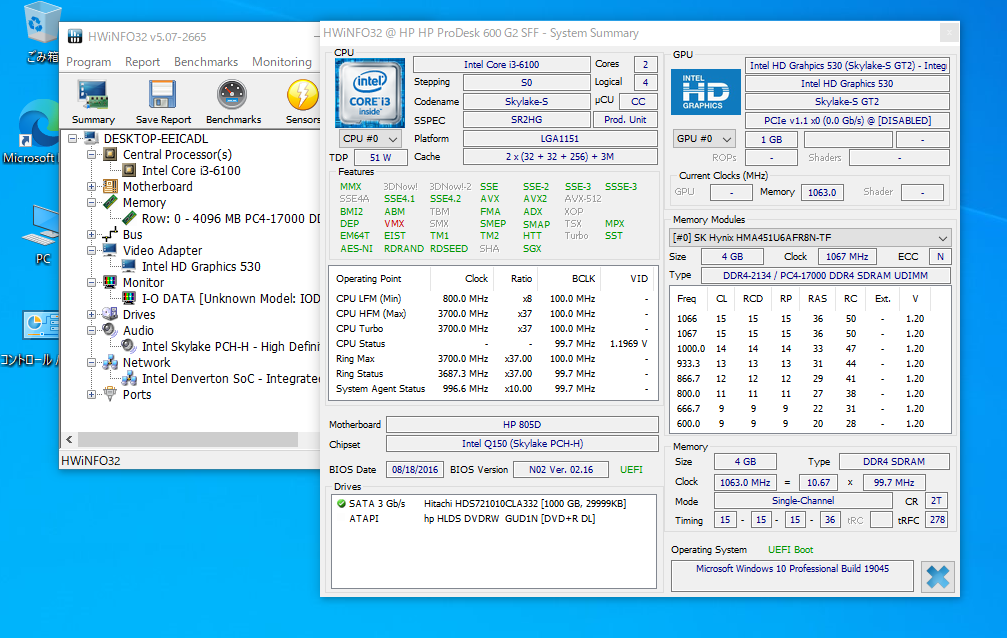
Task: Open the SK Hynix memory module dropdown
Action: 810,238
